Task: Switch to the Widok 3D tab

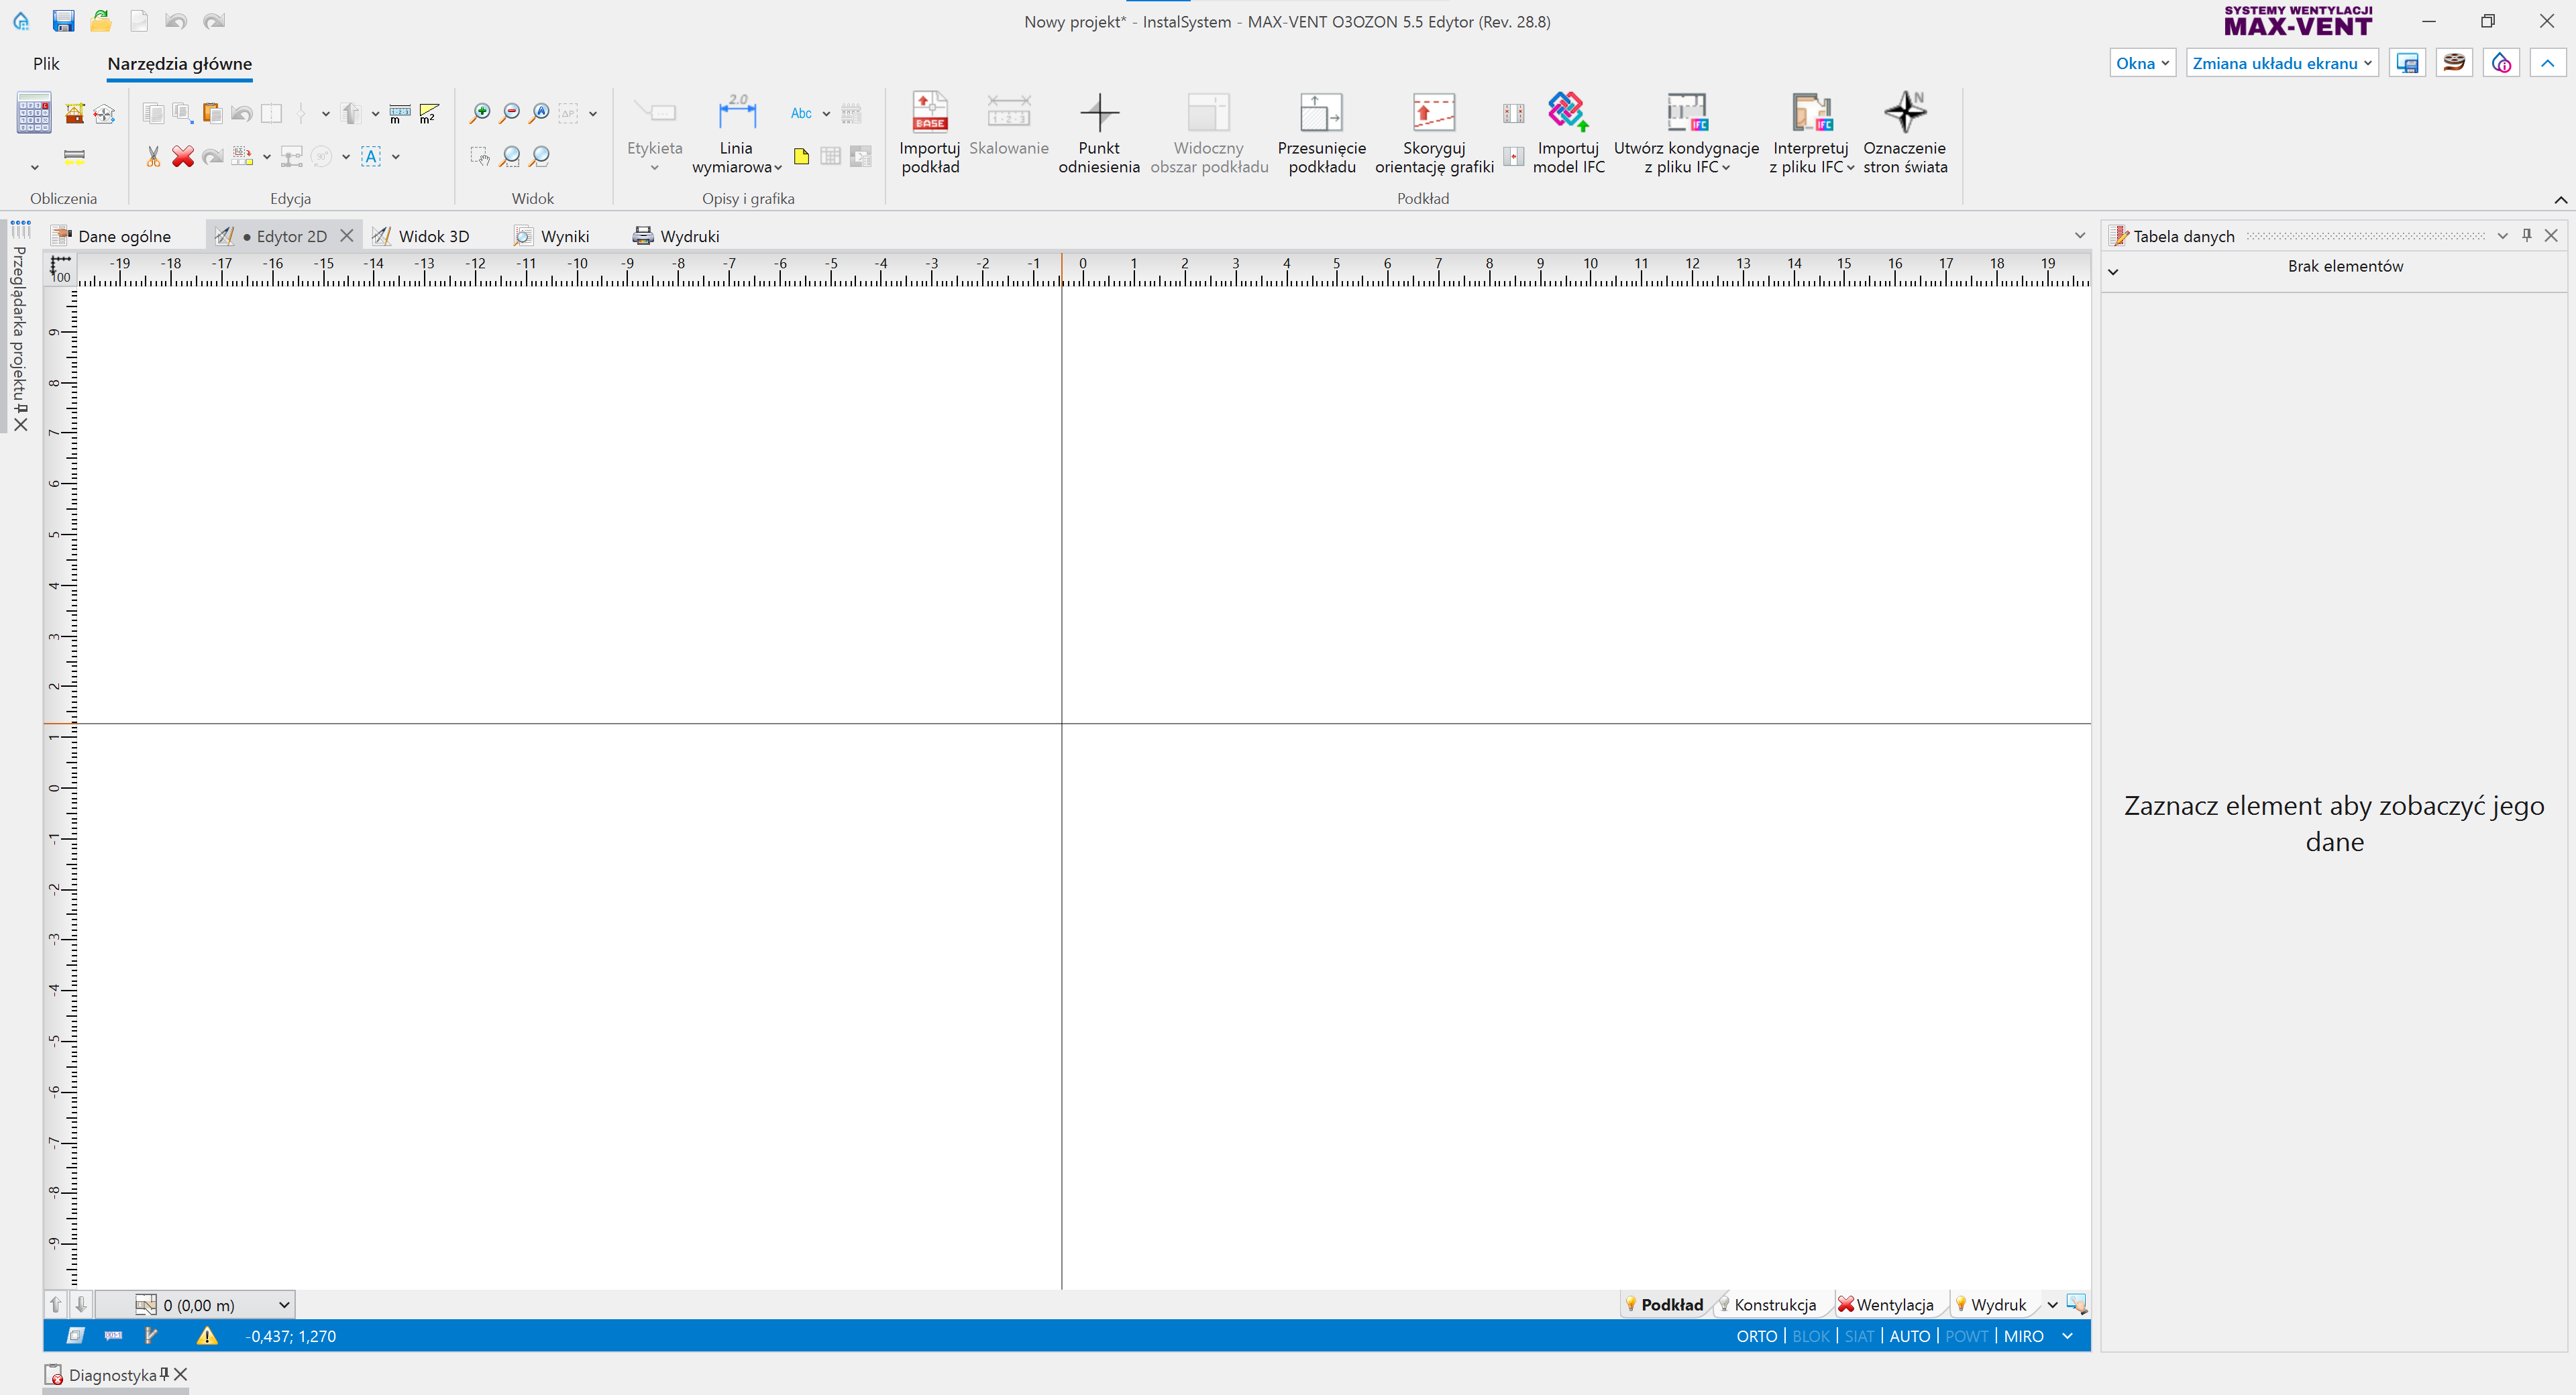Action: (421, 236)
